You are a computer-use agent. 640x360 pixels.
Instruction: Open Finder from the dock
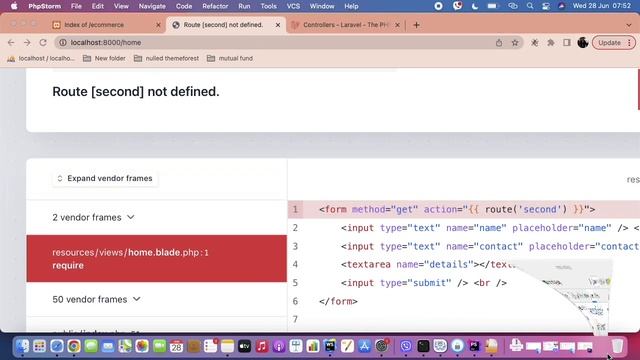coord(22,346)
